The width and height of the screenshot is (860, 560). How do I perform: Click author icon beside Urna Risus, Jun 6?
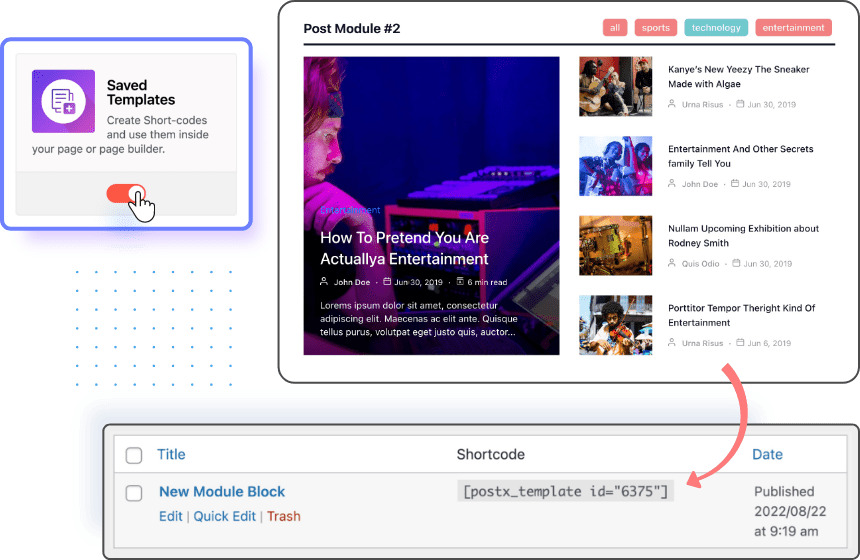[671, 342]
